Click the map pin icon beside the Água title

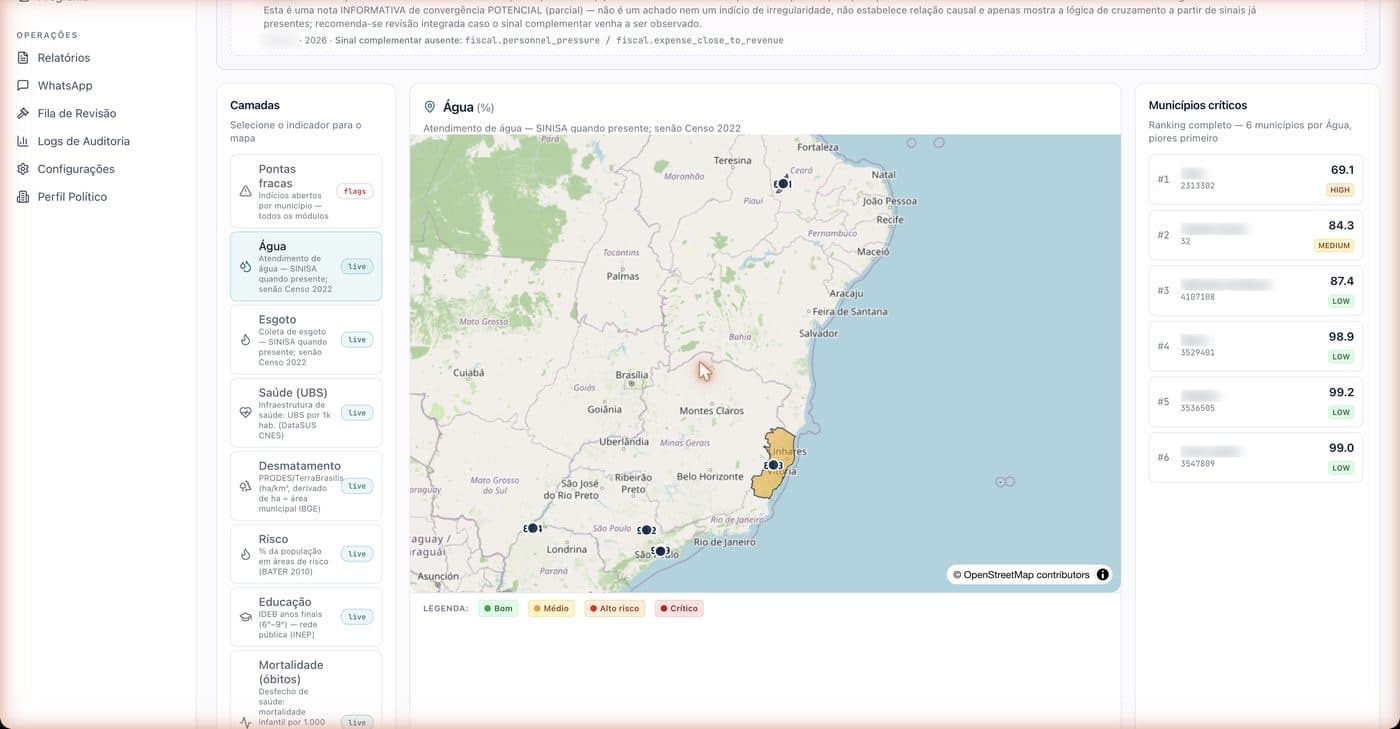pyautogui.click(x=430, y=107)
